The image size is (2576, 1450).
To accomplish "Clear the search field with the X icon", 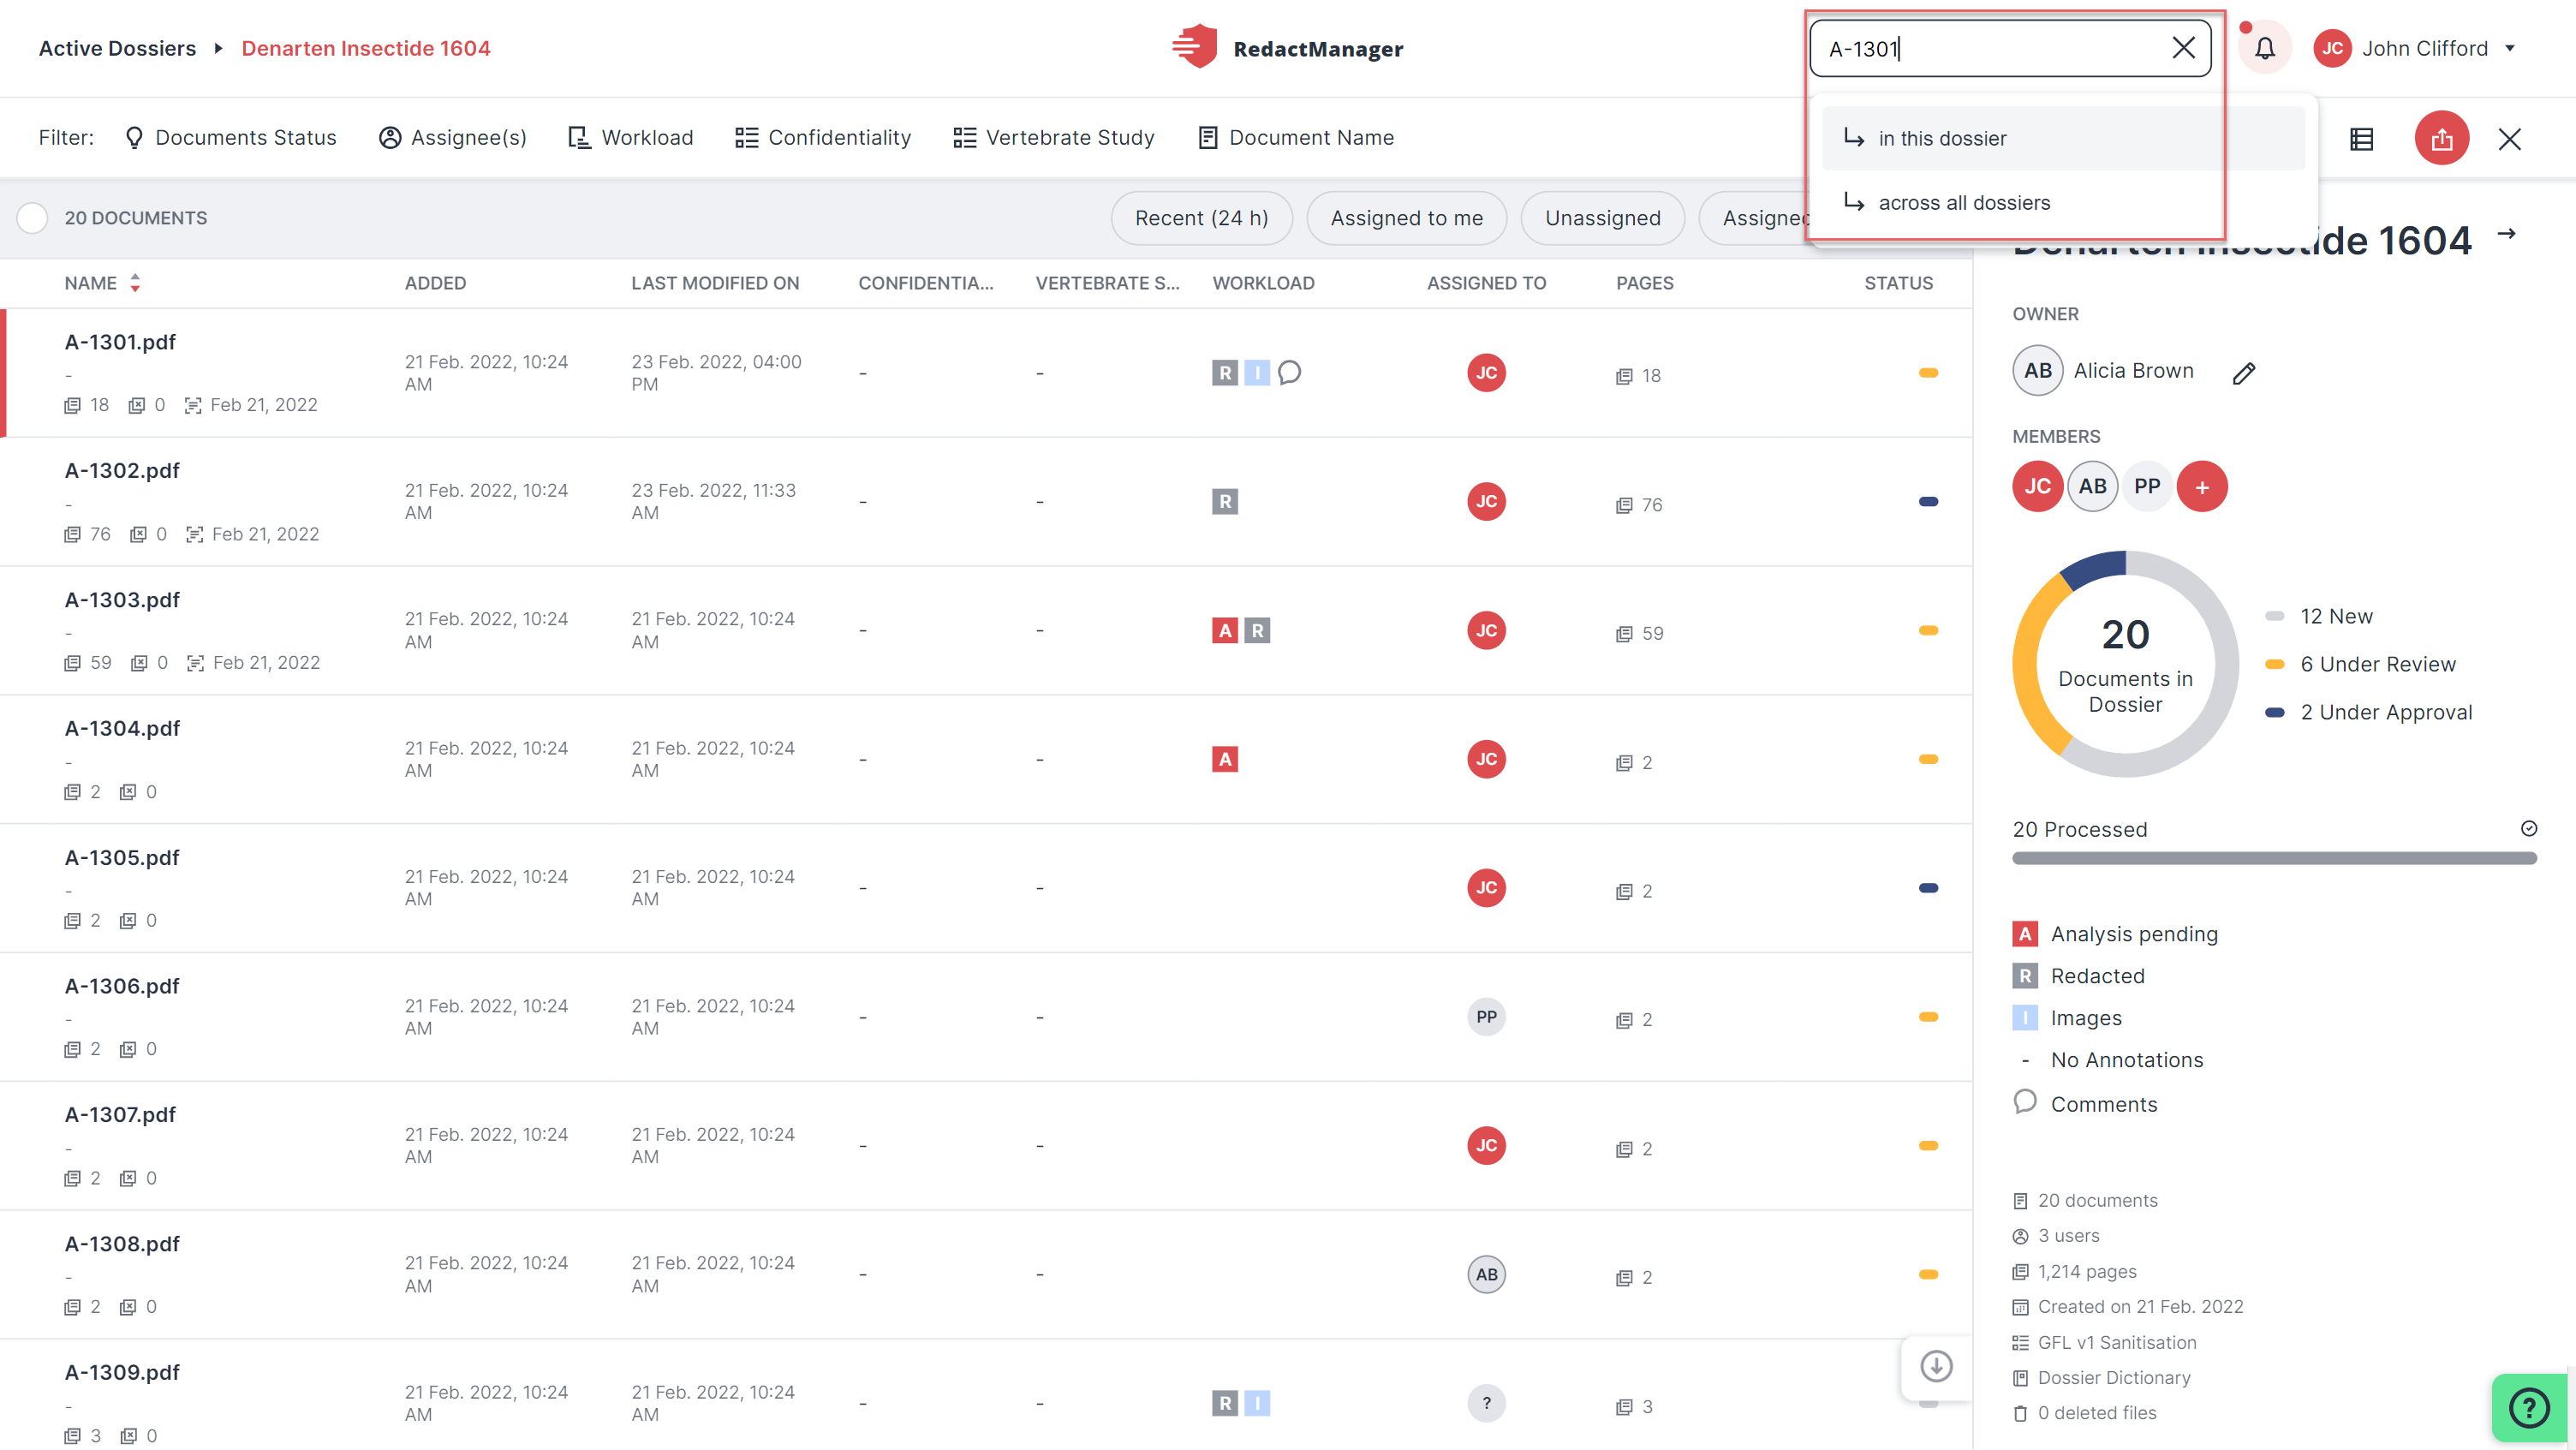I will (2183, 48).
